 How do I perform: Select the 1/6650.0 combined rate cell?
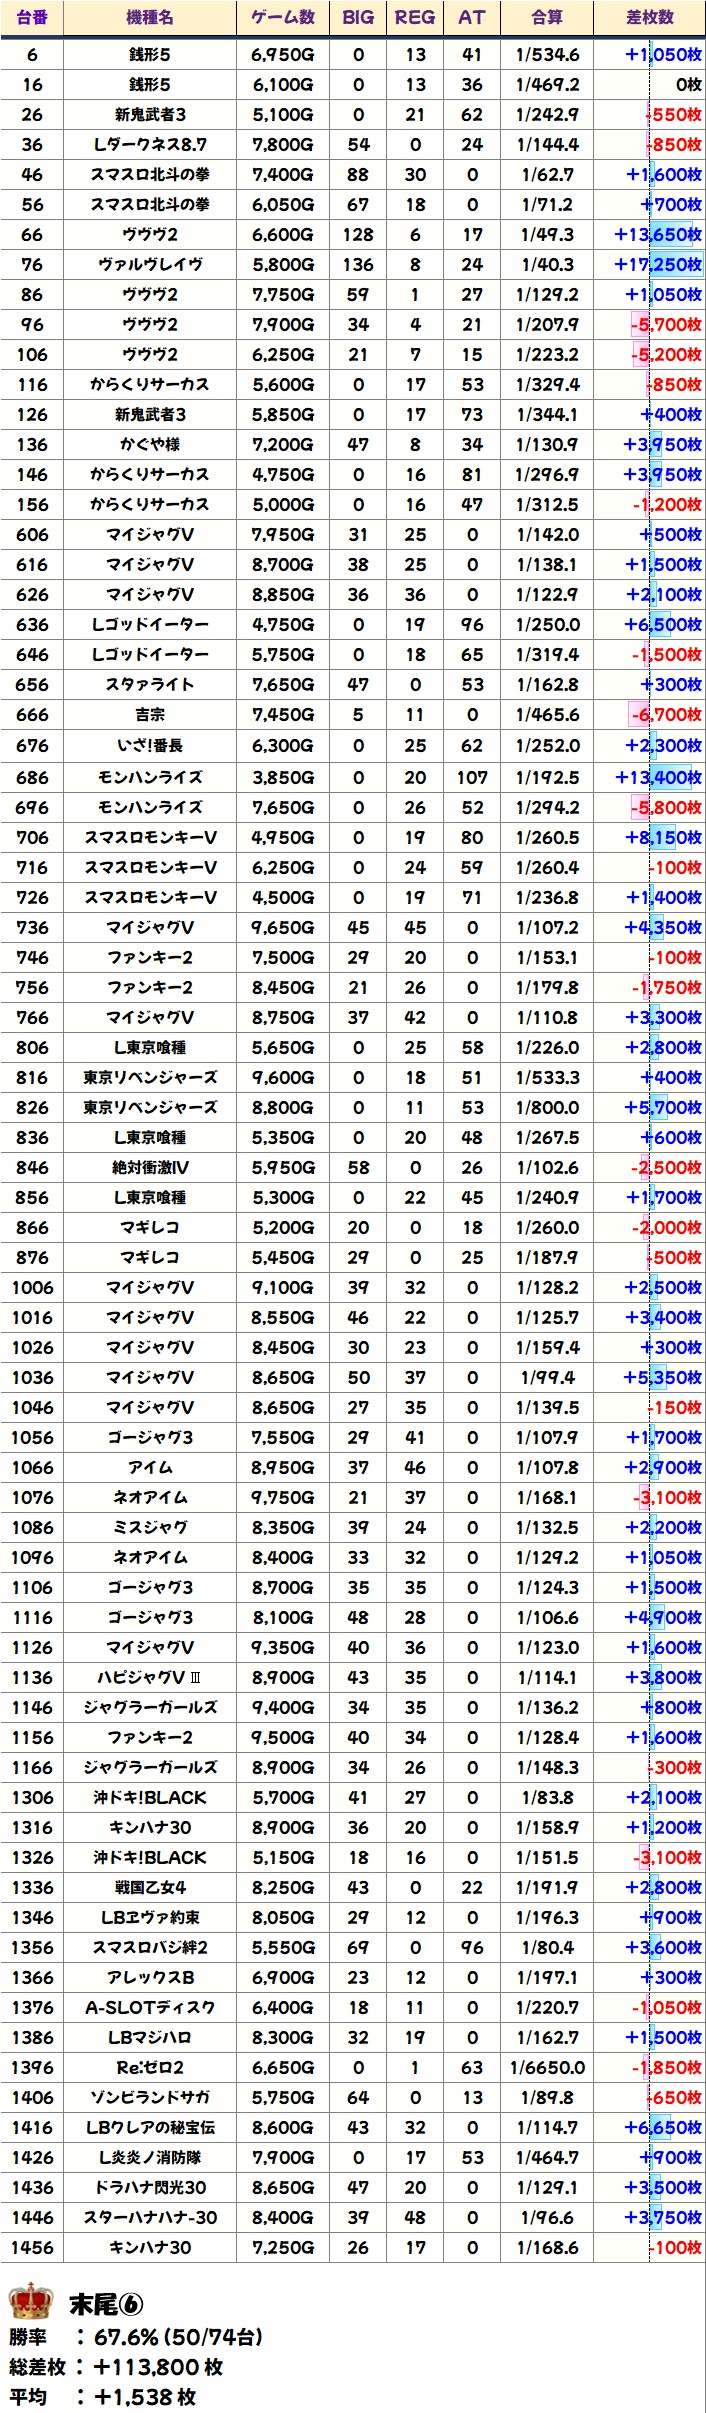click(x=547, y=2067)
